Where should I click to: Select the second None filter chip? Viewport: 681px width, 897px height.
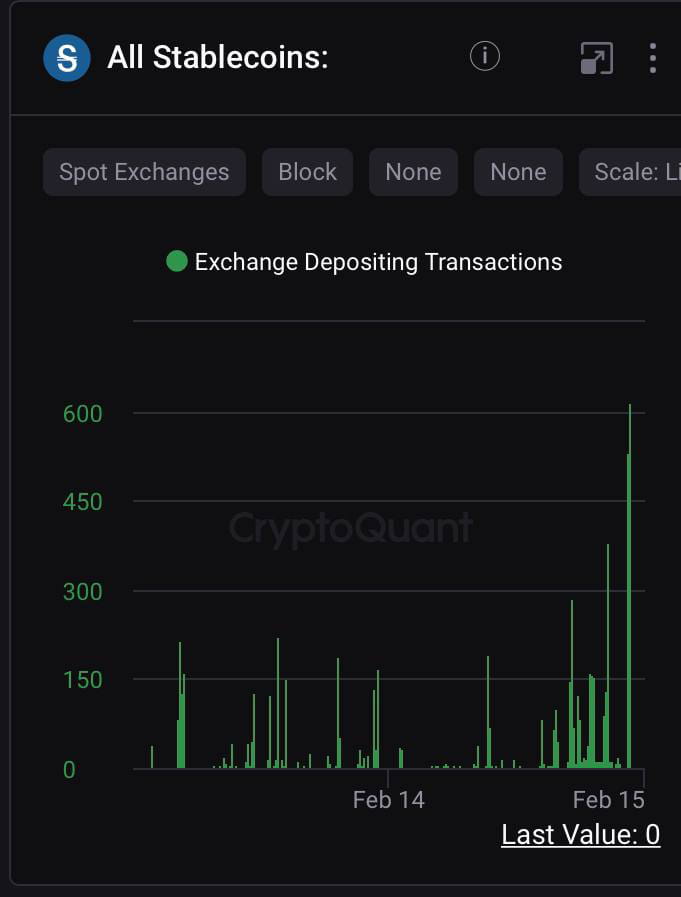coord(518,171)
